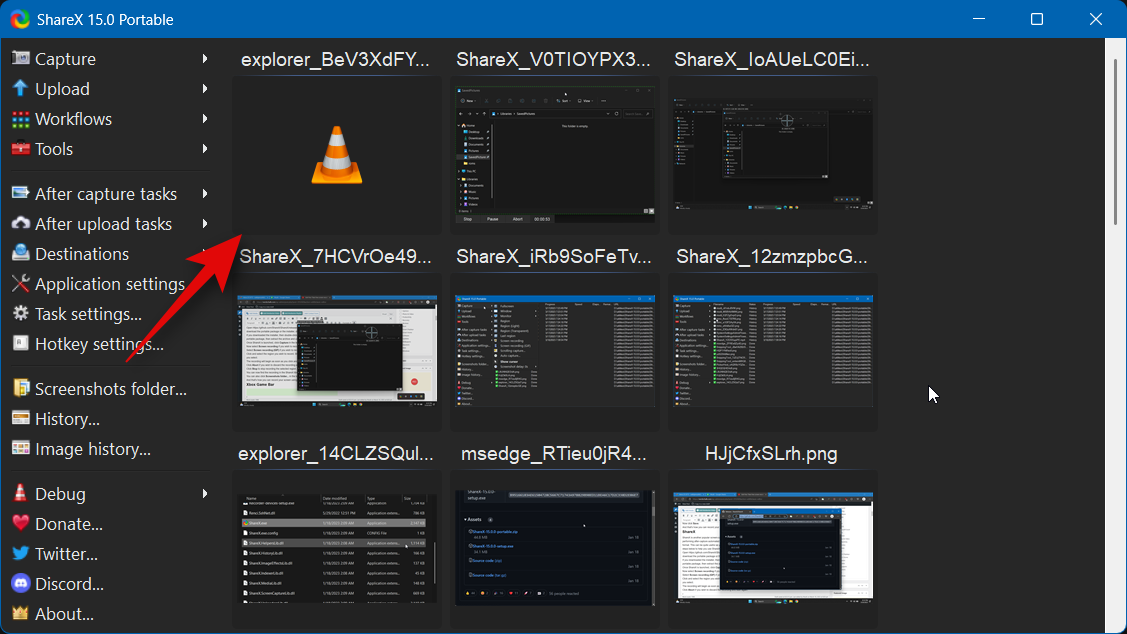Click the Capture camera icon

(x=20, y=59)
